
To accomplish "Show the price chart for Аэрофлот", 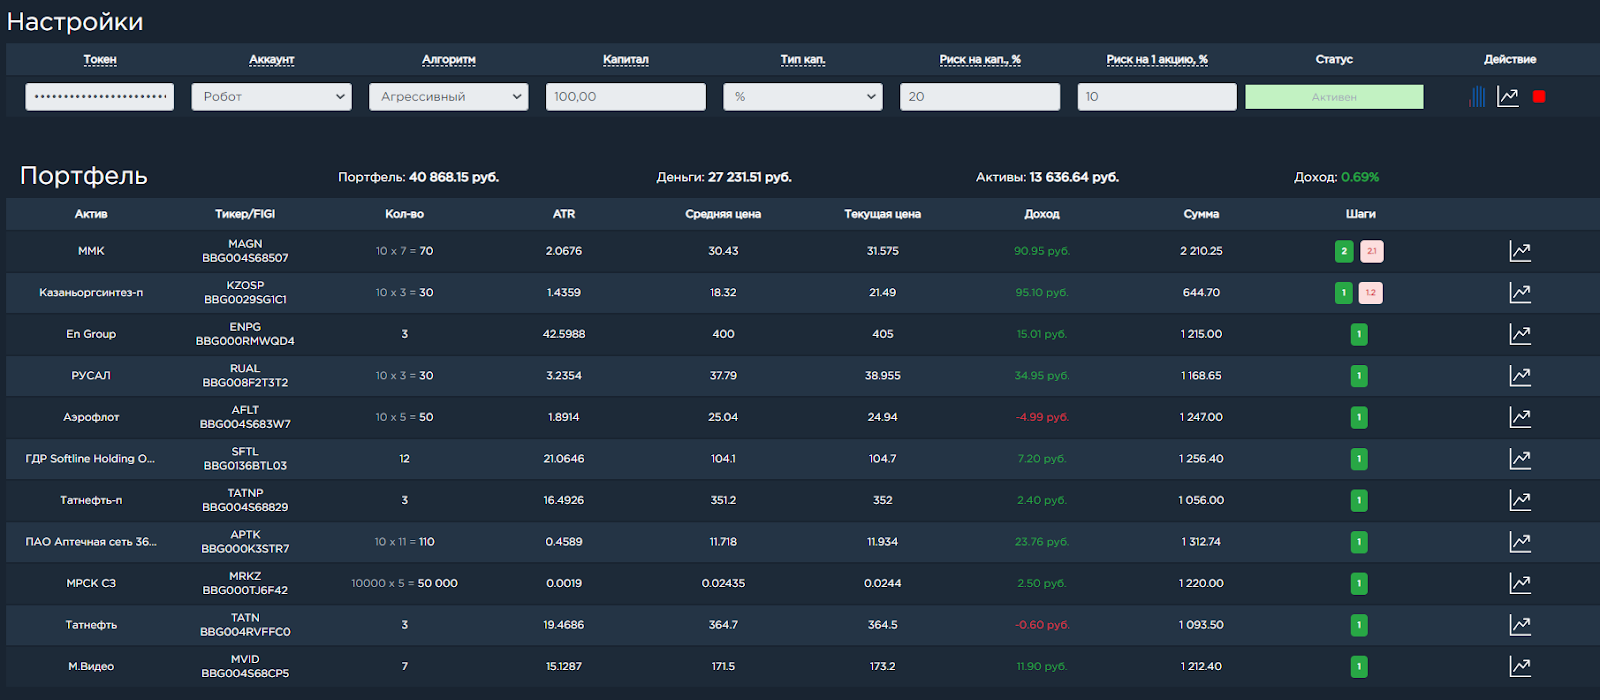I will click(x=1520, y=418).
